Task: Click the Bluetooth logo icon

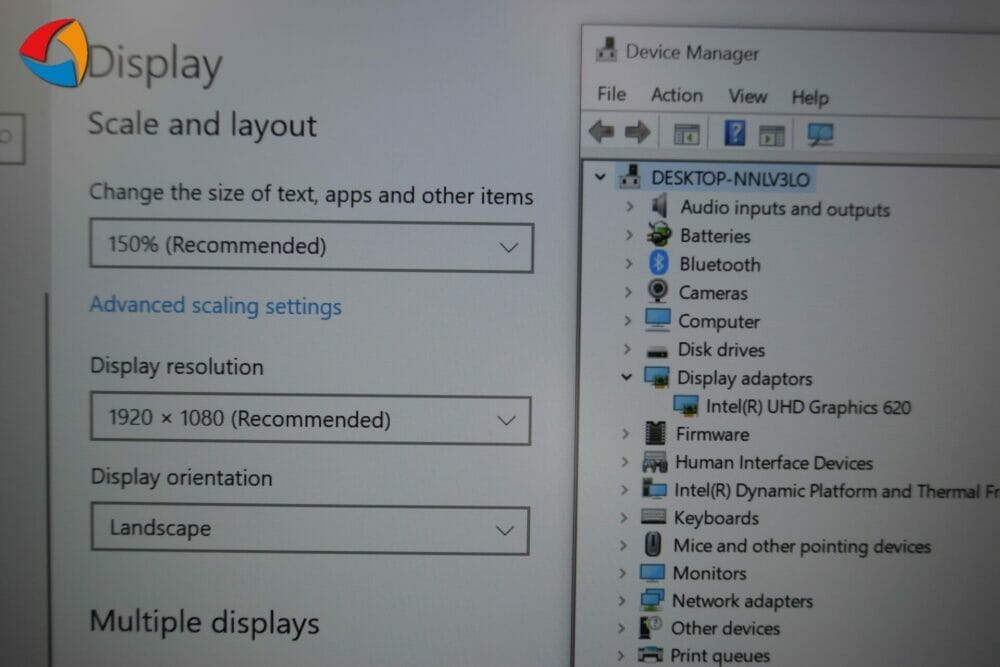Action: [x=659, y=263]
